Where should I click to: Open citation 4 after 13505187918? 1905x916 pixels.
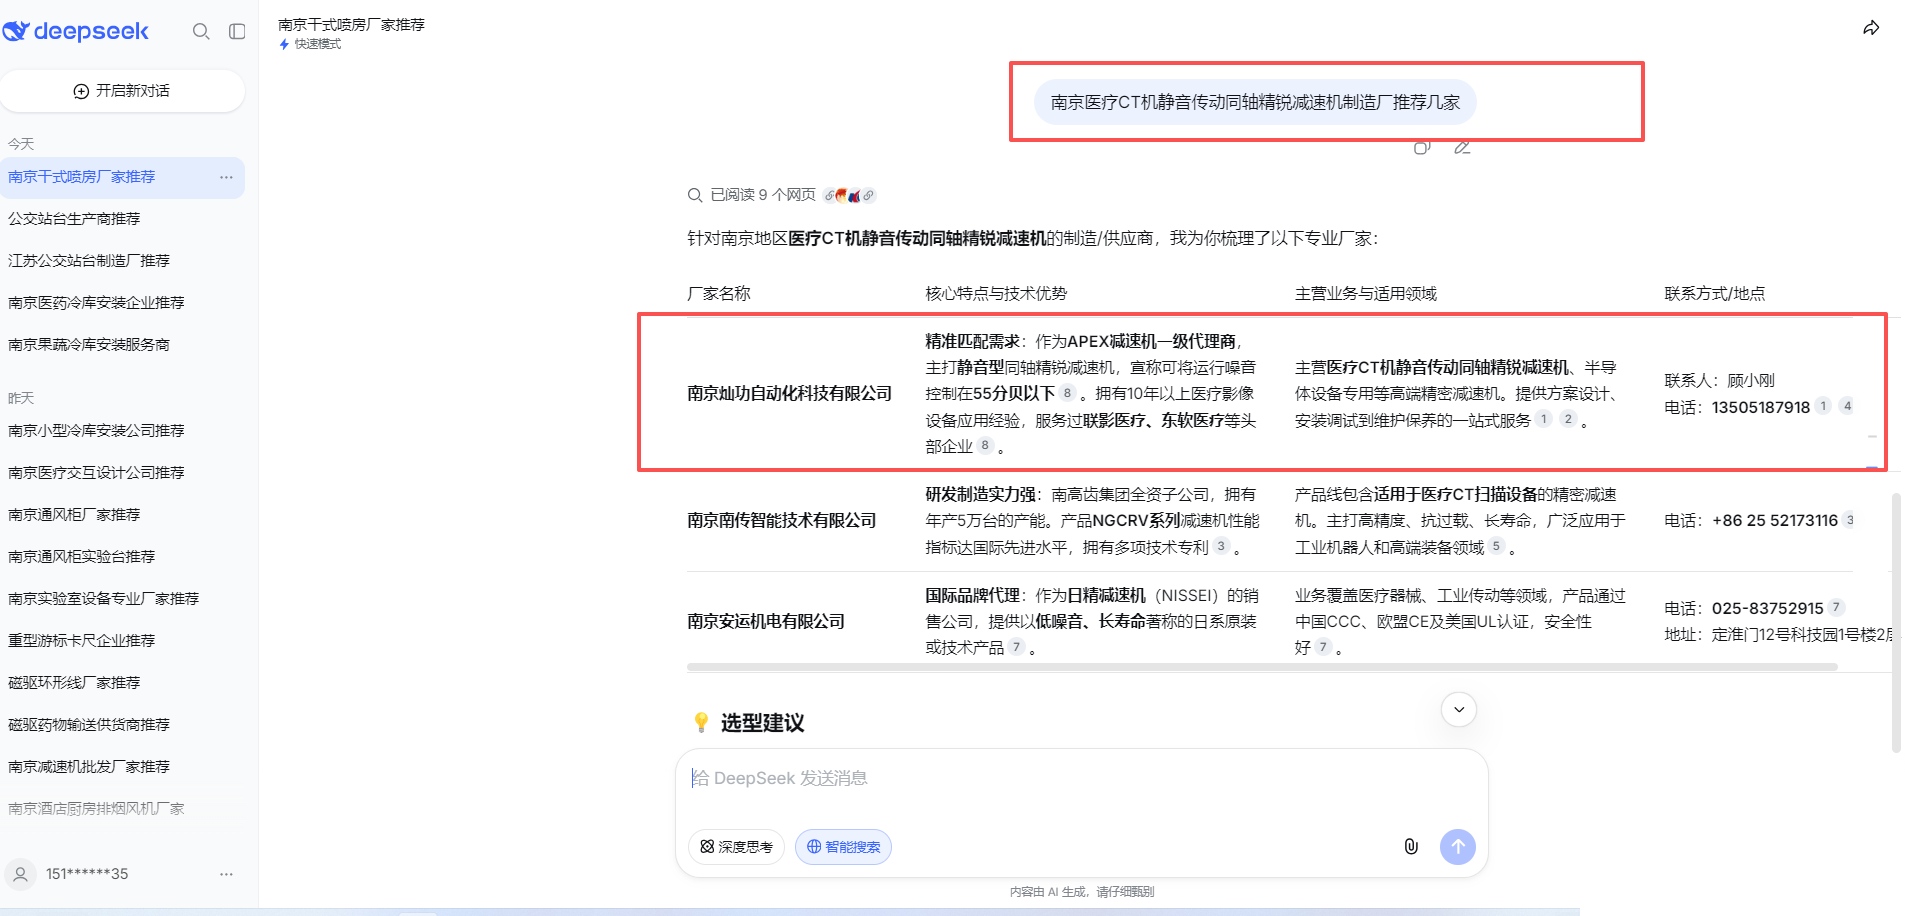pos(1847,406)
